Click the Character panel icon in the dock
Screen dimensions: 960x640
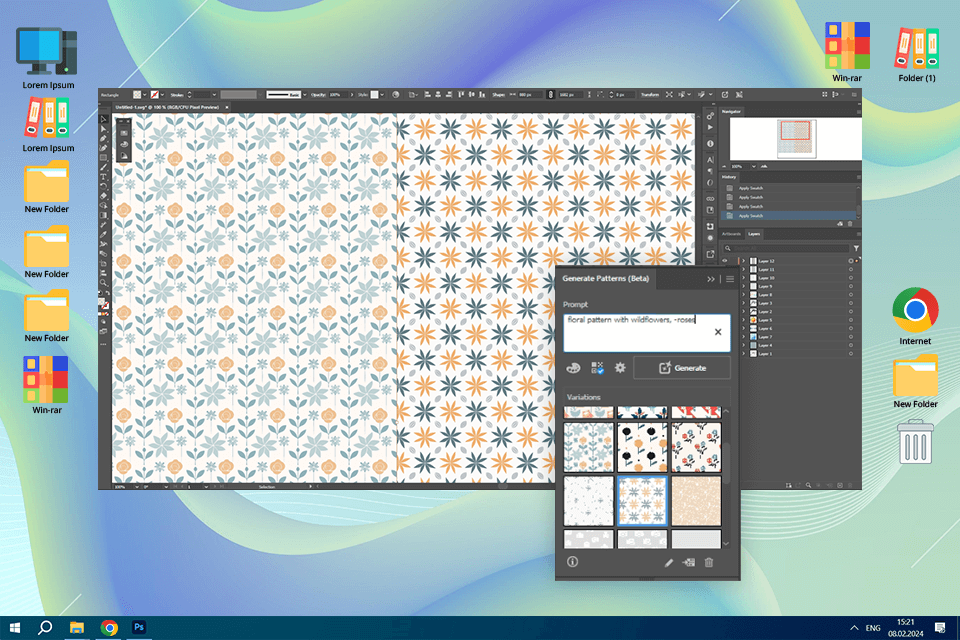click(x=710, y=160)
